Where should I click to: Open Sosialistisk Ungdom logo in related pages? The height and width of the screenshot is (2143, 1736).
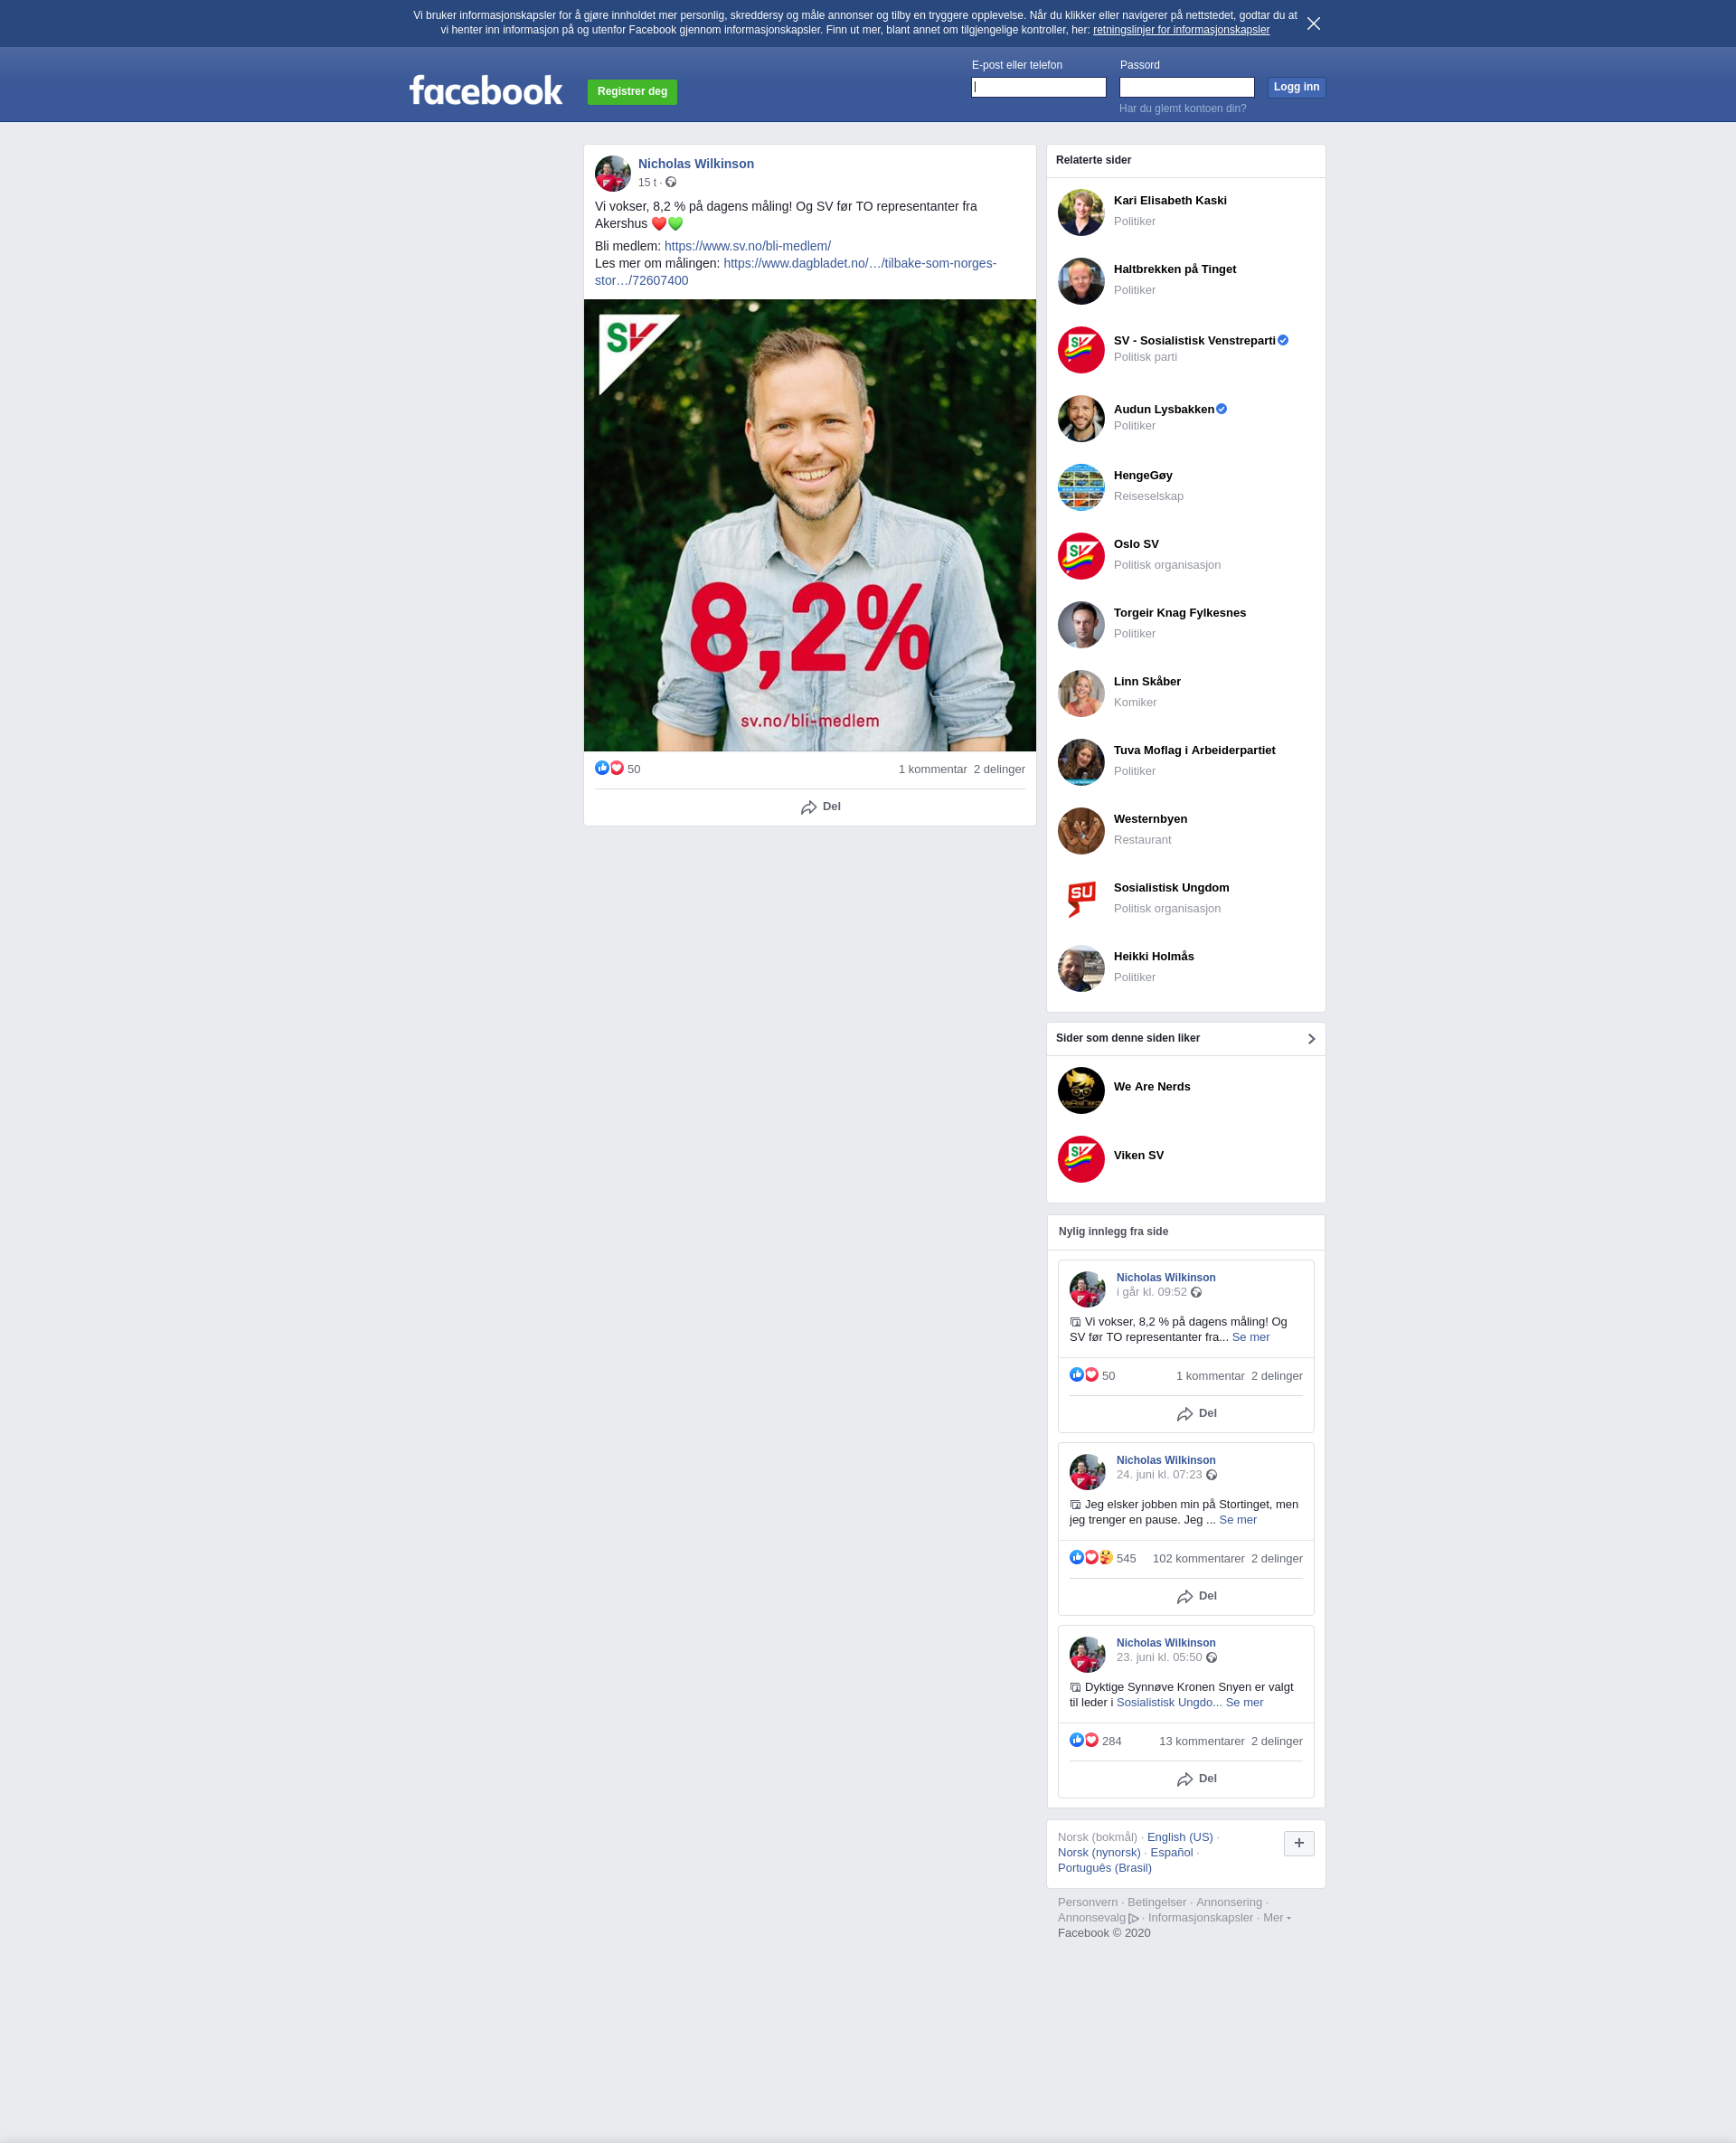pyautogui.click(x=1081, y=898)
